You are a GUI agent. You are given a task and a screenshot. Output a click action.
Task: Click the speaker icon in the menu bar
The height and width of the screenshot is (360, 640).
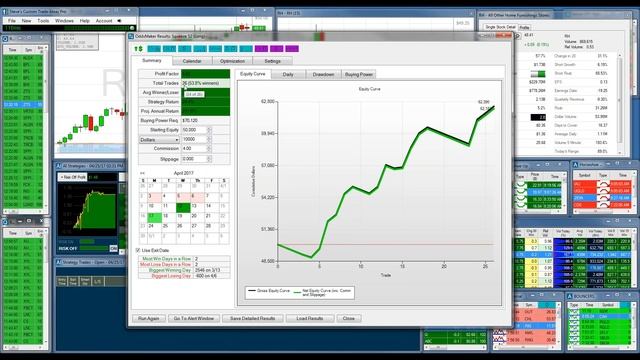click(120, 20)
